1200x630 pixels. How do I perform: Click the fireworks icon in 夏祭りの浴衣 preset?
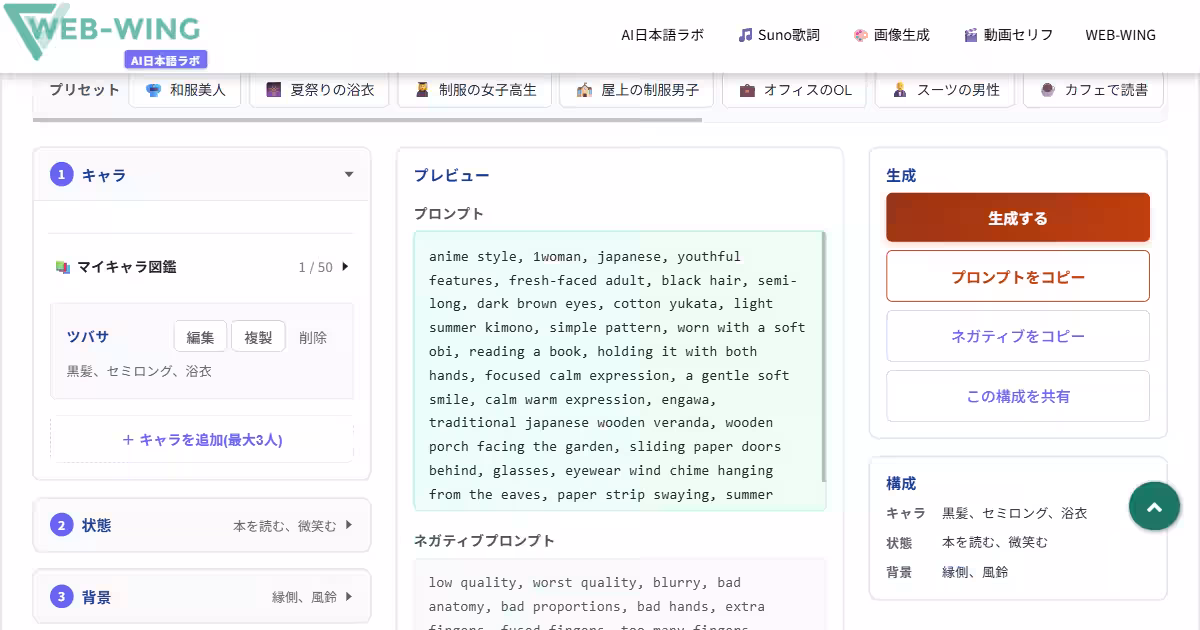(274, 90)
